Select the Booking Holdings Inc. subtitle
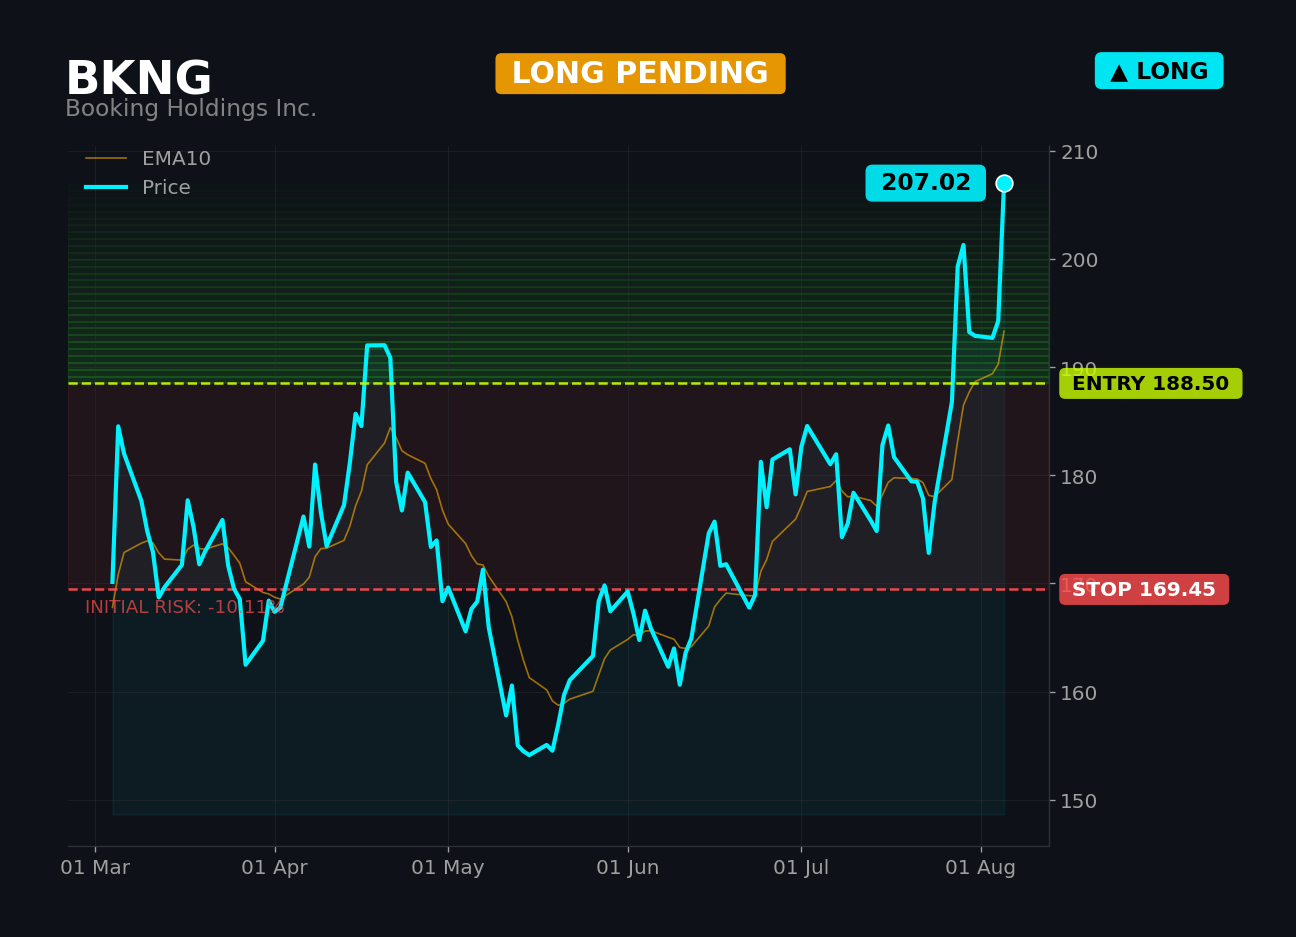This screenshot has height=937, width=1296. (x=191, y=109)
